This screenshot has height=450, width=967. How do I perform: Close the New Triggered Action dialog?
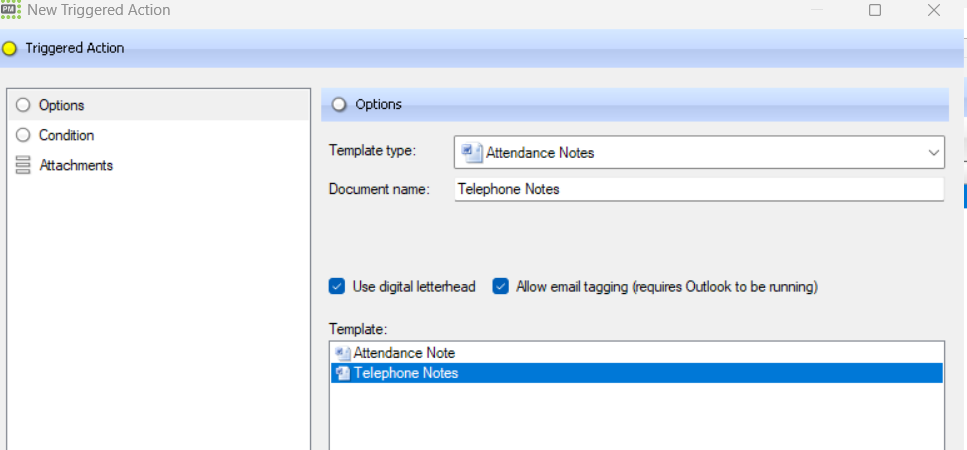click(x=934, y=10)
